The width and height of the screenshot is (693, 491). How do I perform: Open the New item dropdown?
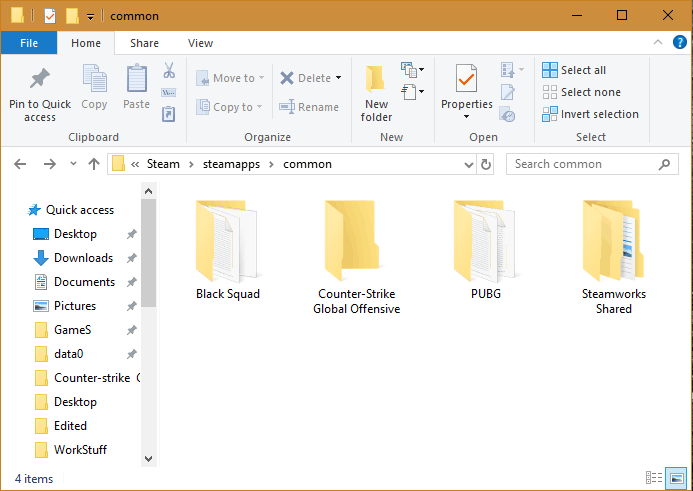pyautogui.click(x=413, y=69)
